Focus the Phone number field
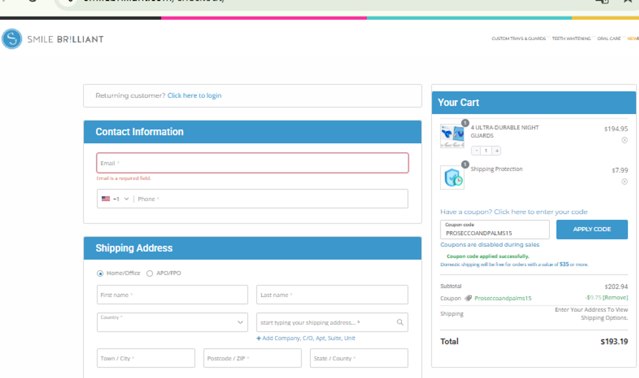This screenshot has width=639, height=378. click(x=271, y=199)
